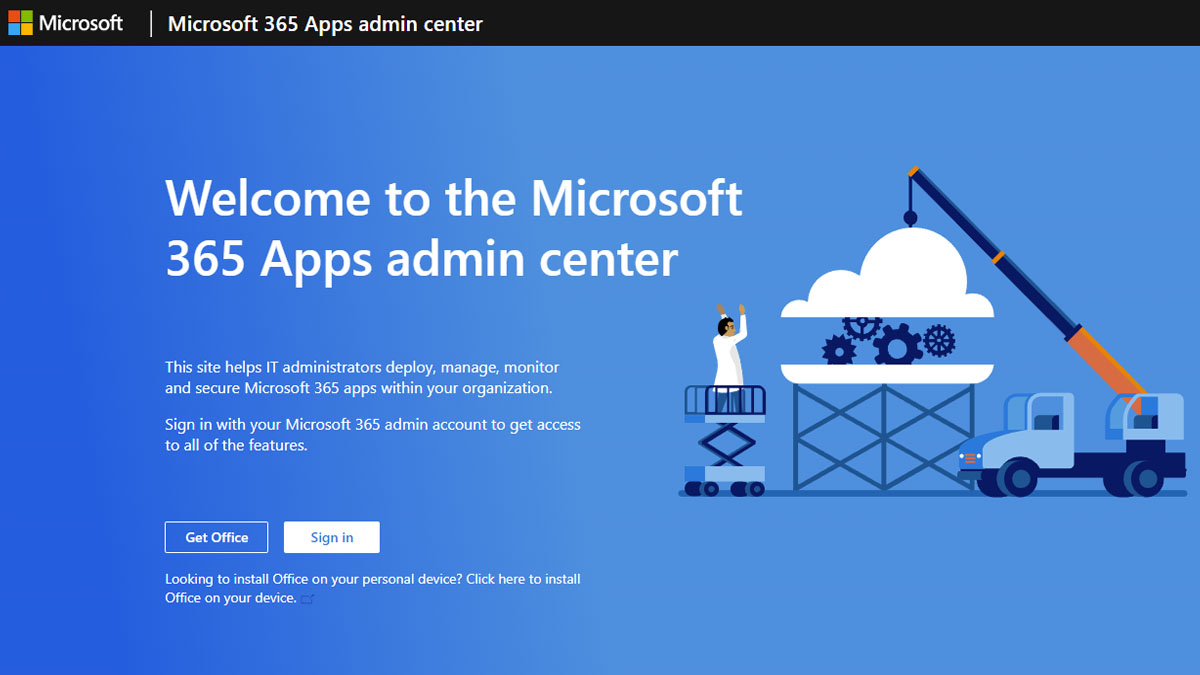The height and width of the screenshot is (675, 1200).
Task: Click the Get Office button
Action: tap(217, 537)
